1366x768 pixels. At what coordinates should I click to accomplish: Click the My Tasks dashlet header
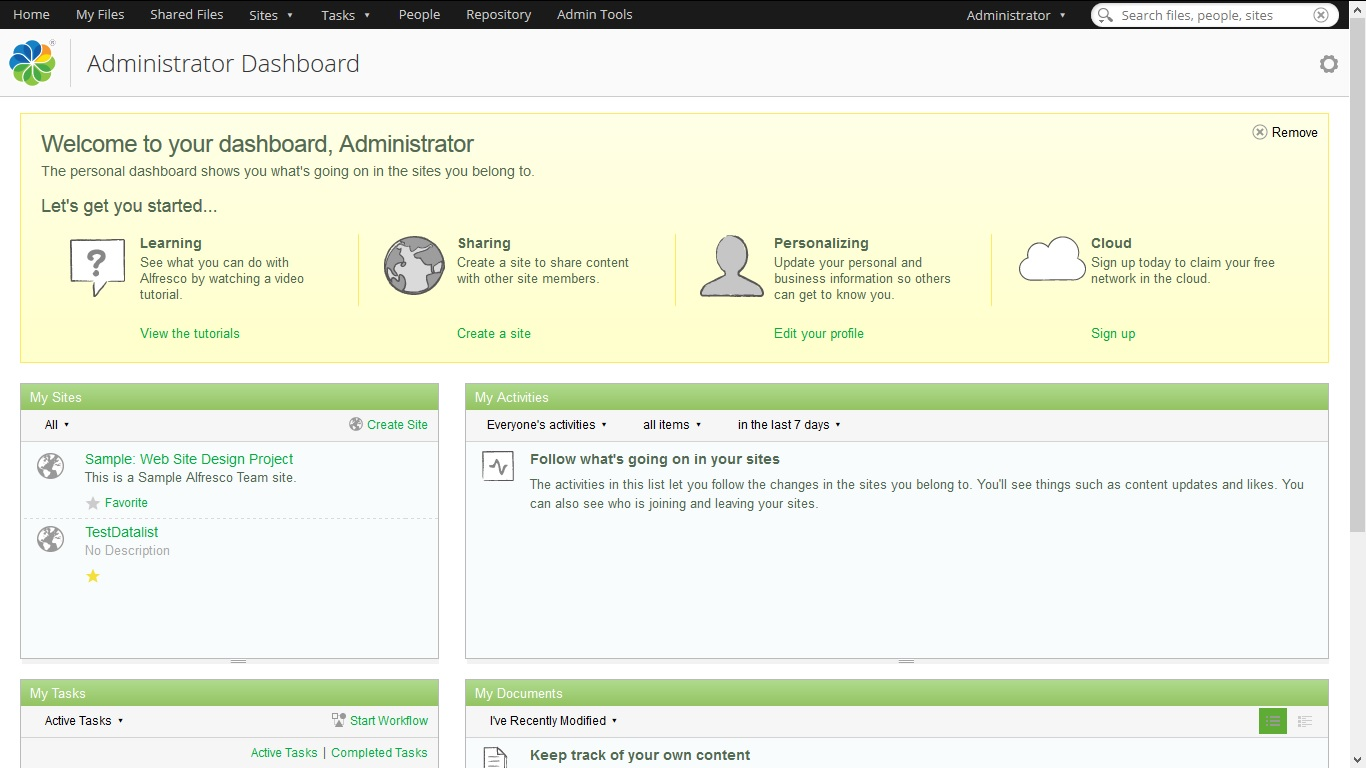point(229,693)
